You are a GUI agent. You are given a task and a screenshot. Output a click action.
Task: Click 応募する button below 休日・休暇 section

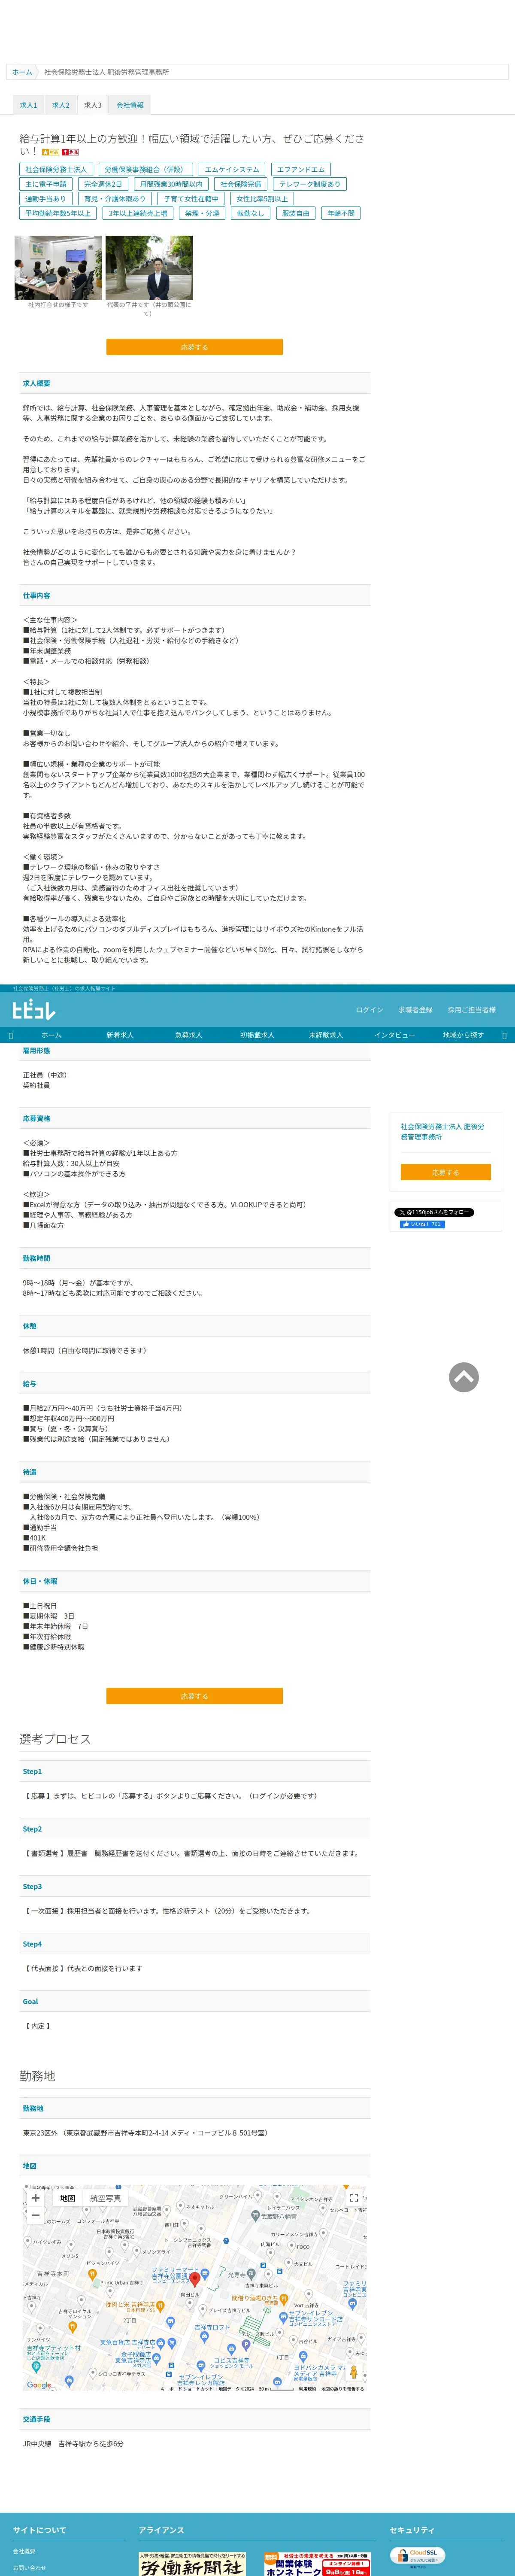(194, 1696)
